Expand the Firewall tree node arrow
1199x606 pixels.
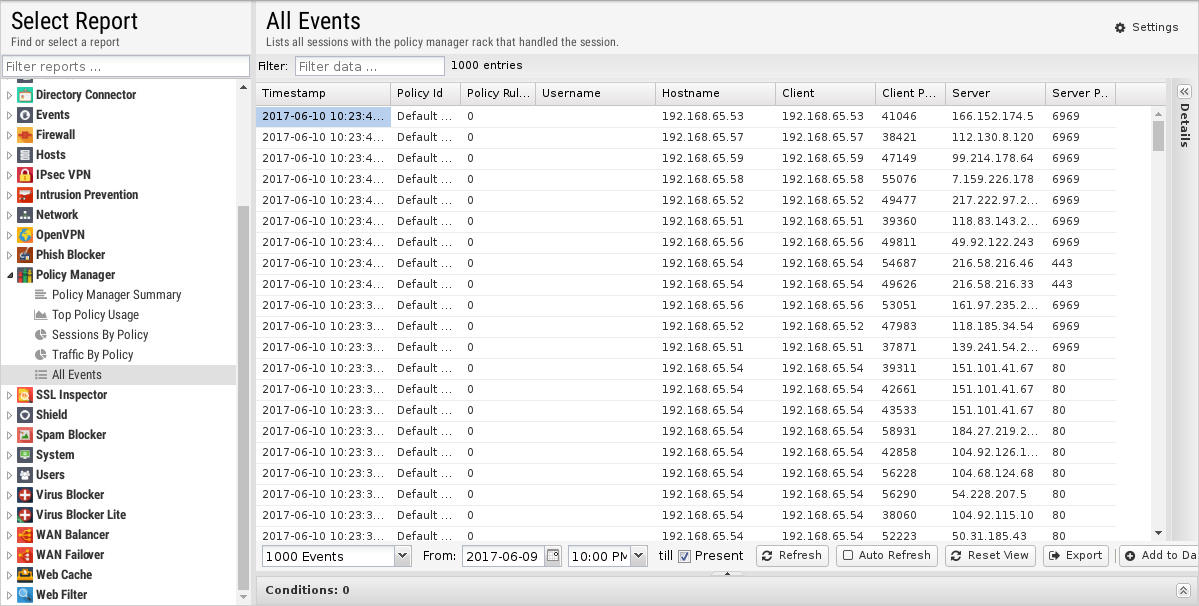(x=10, y=134)
